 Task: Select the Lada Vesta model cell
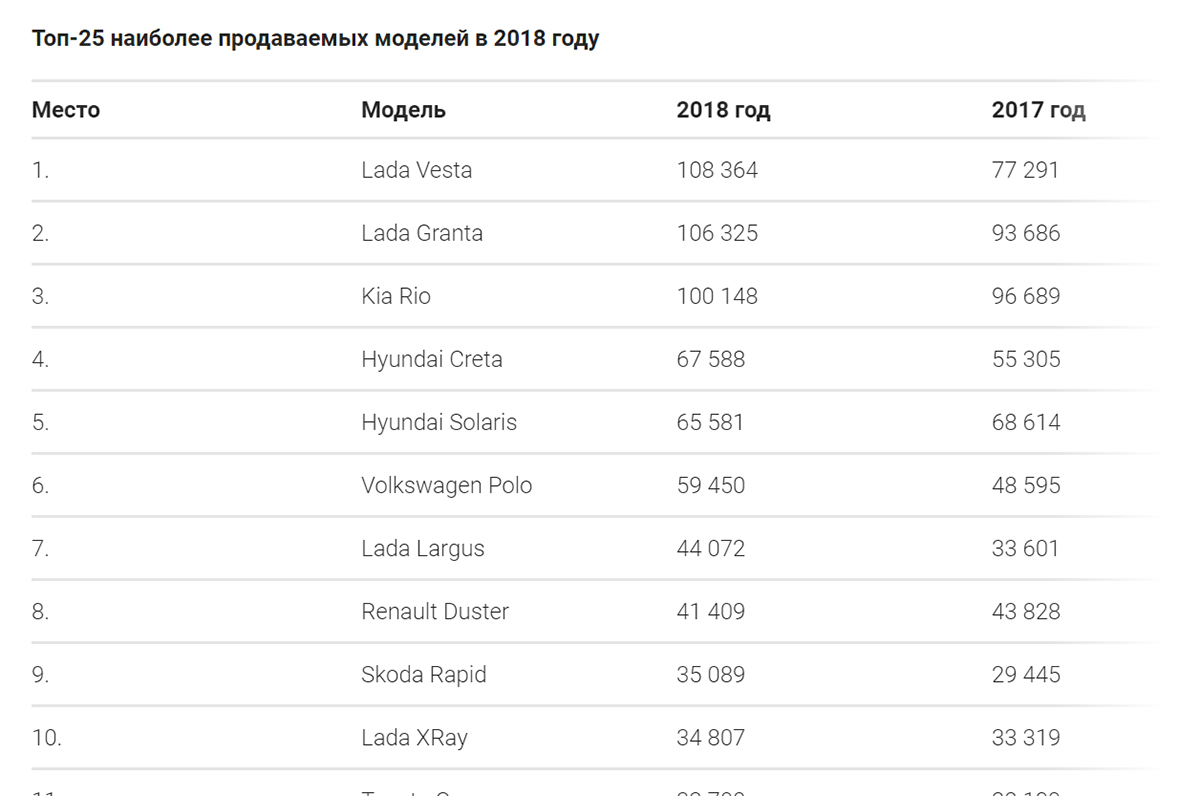pos(416,170)
